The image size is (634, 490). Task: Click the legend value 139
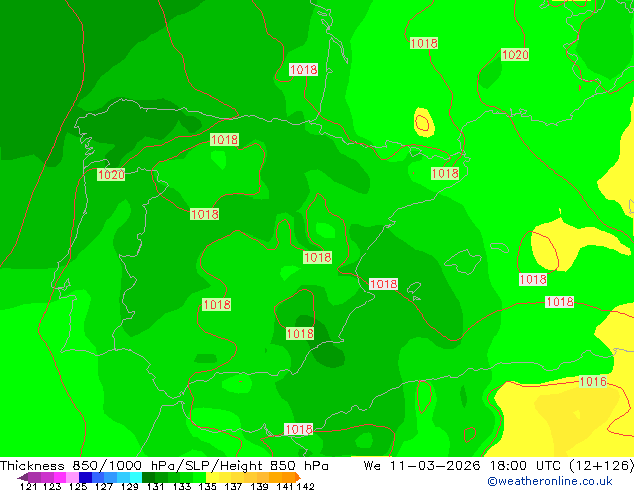pos(259,486)
